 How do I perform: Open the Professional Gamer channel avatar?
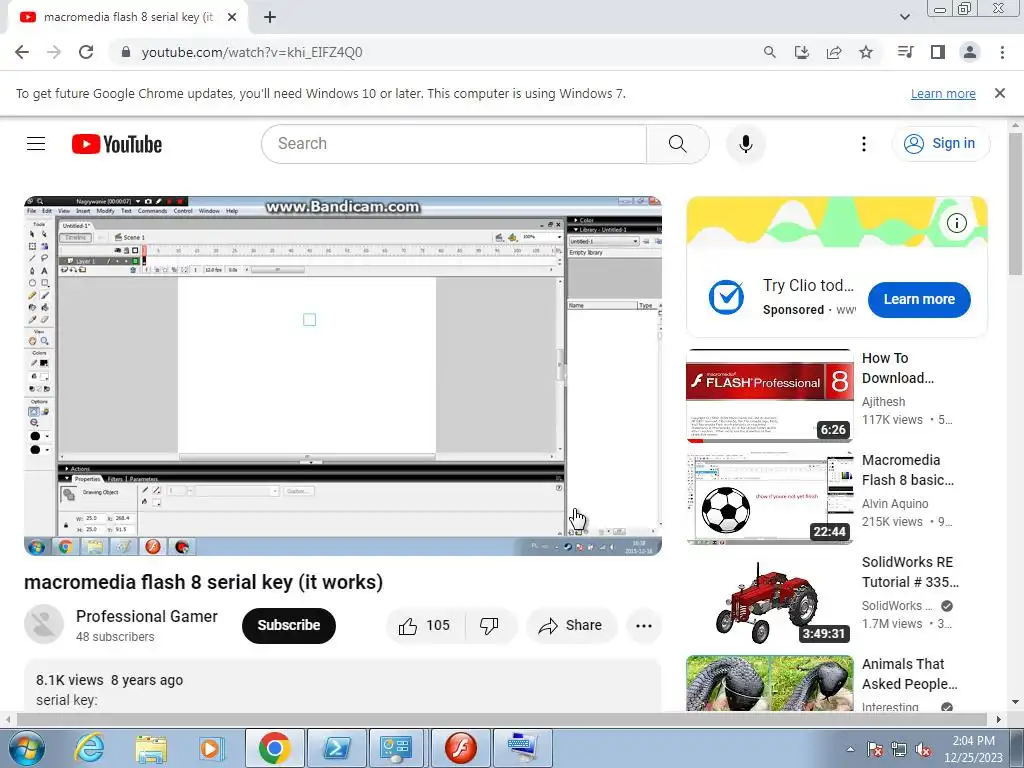(44, 624)
